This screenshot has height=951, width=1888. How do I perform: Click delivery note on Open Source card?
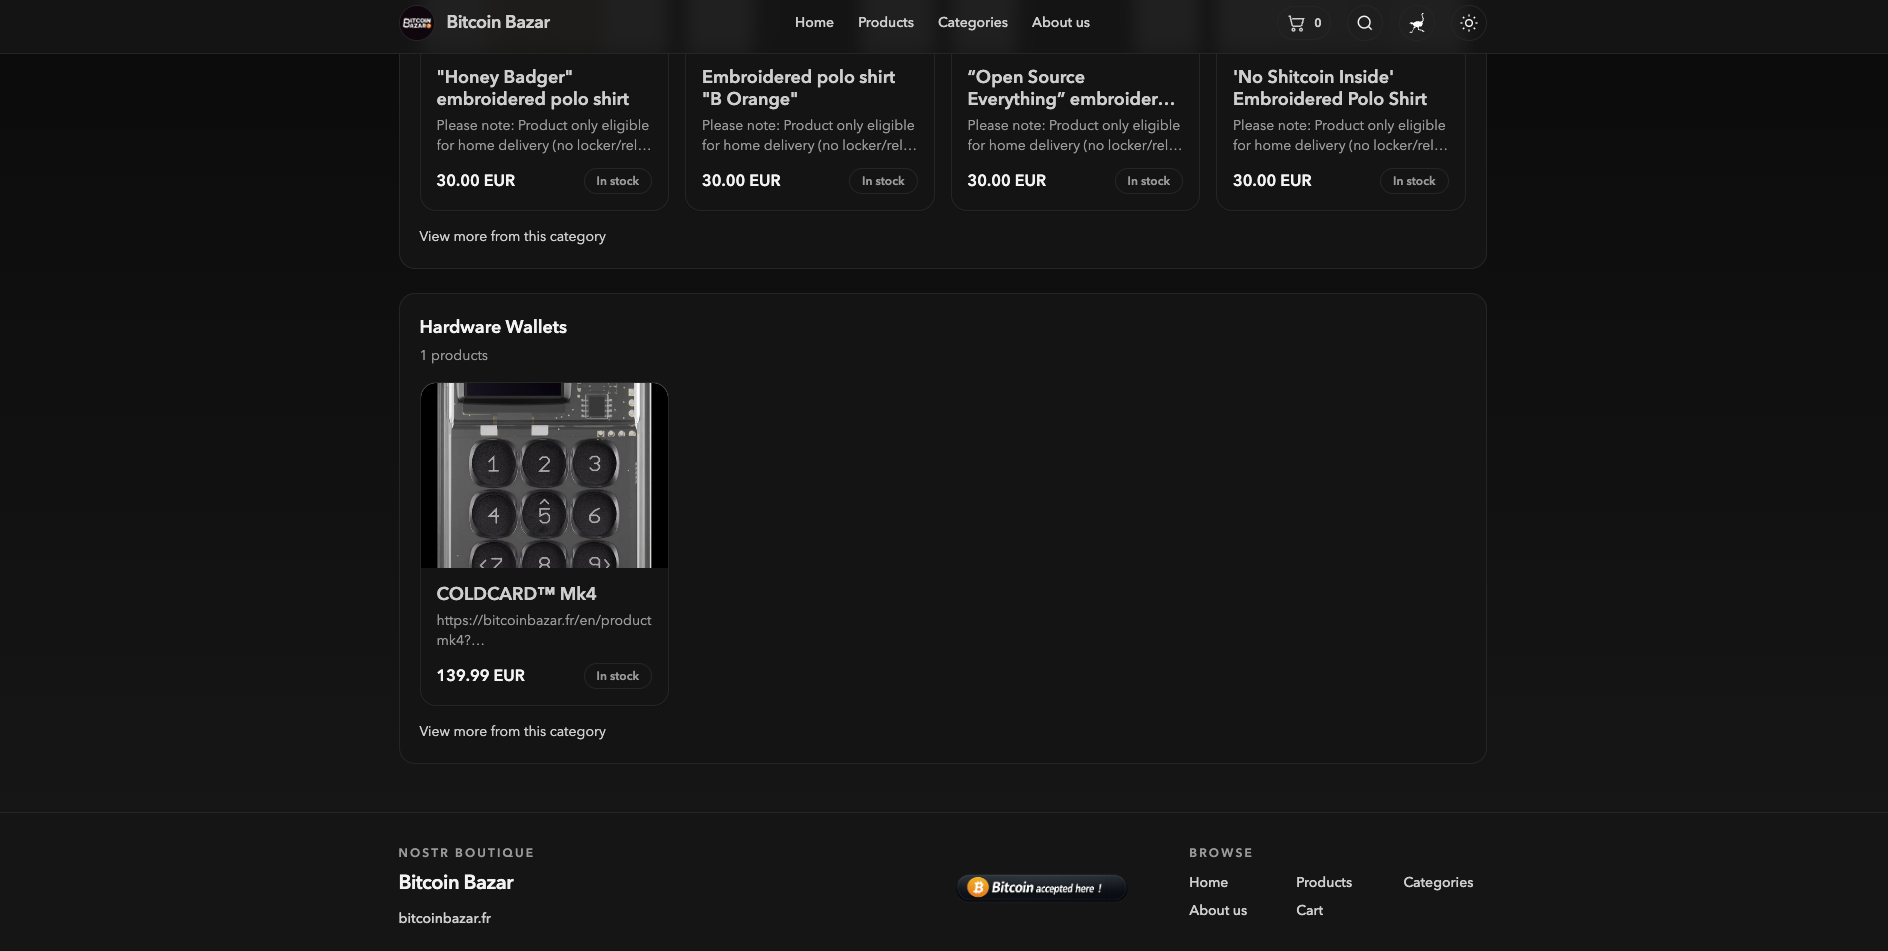pyautogui.click(x=1075, y=135)
